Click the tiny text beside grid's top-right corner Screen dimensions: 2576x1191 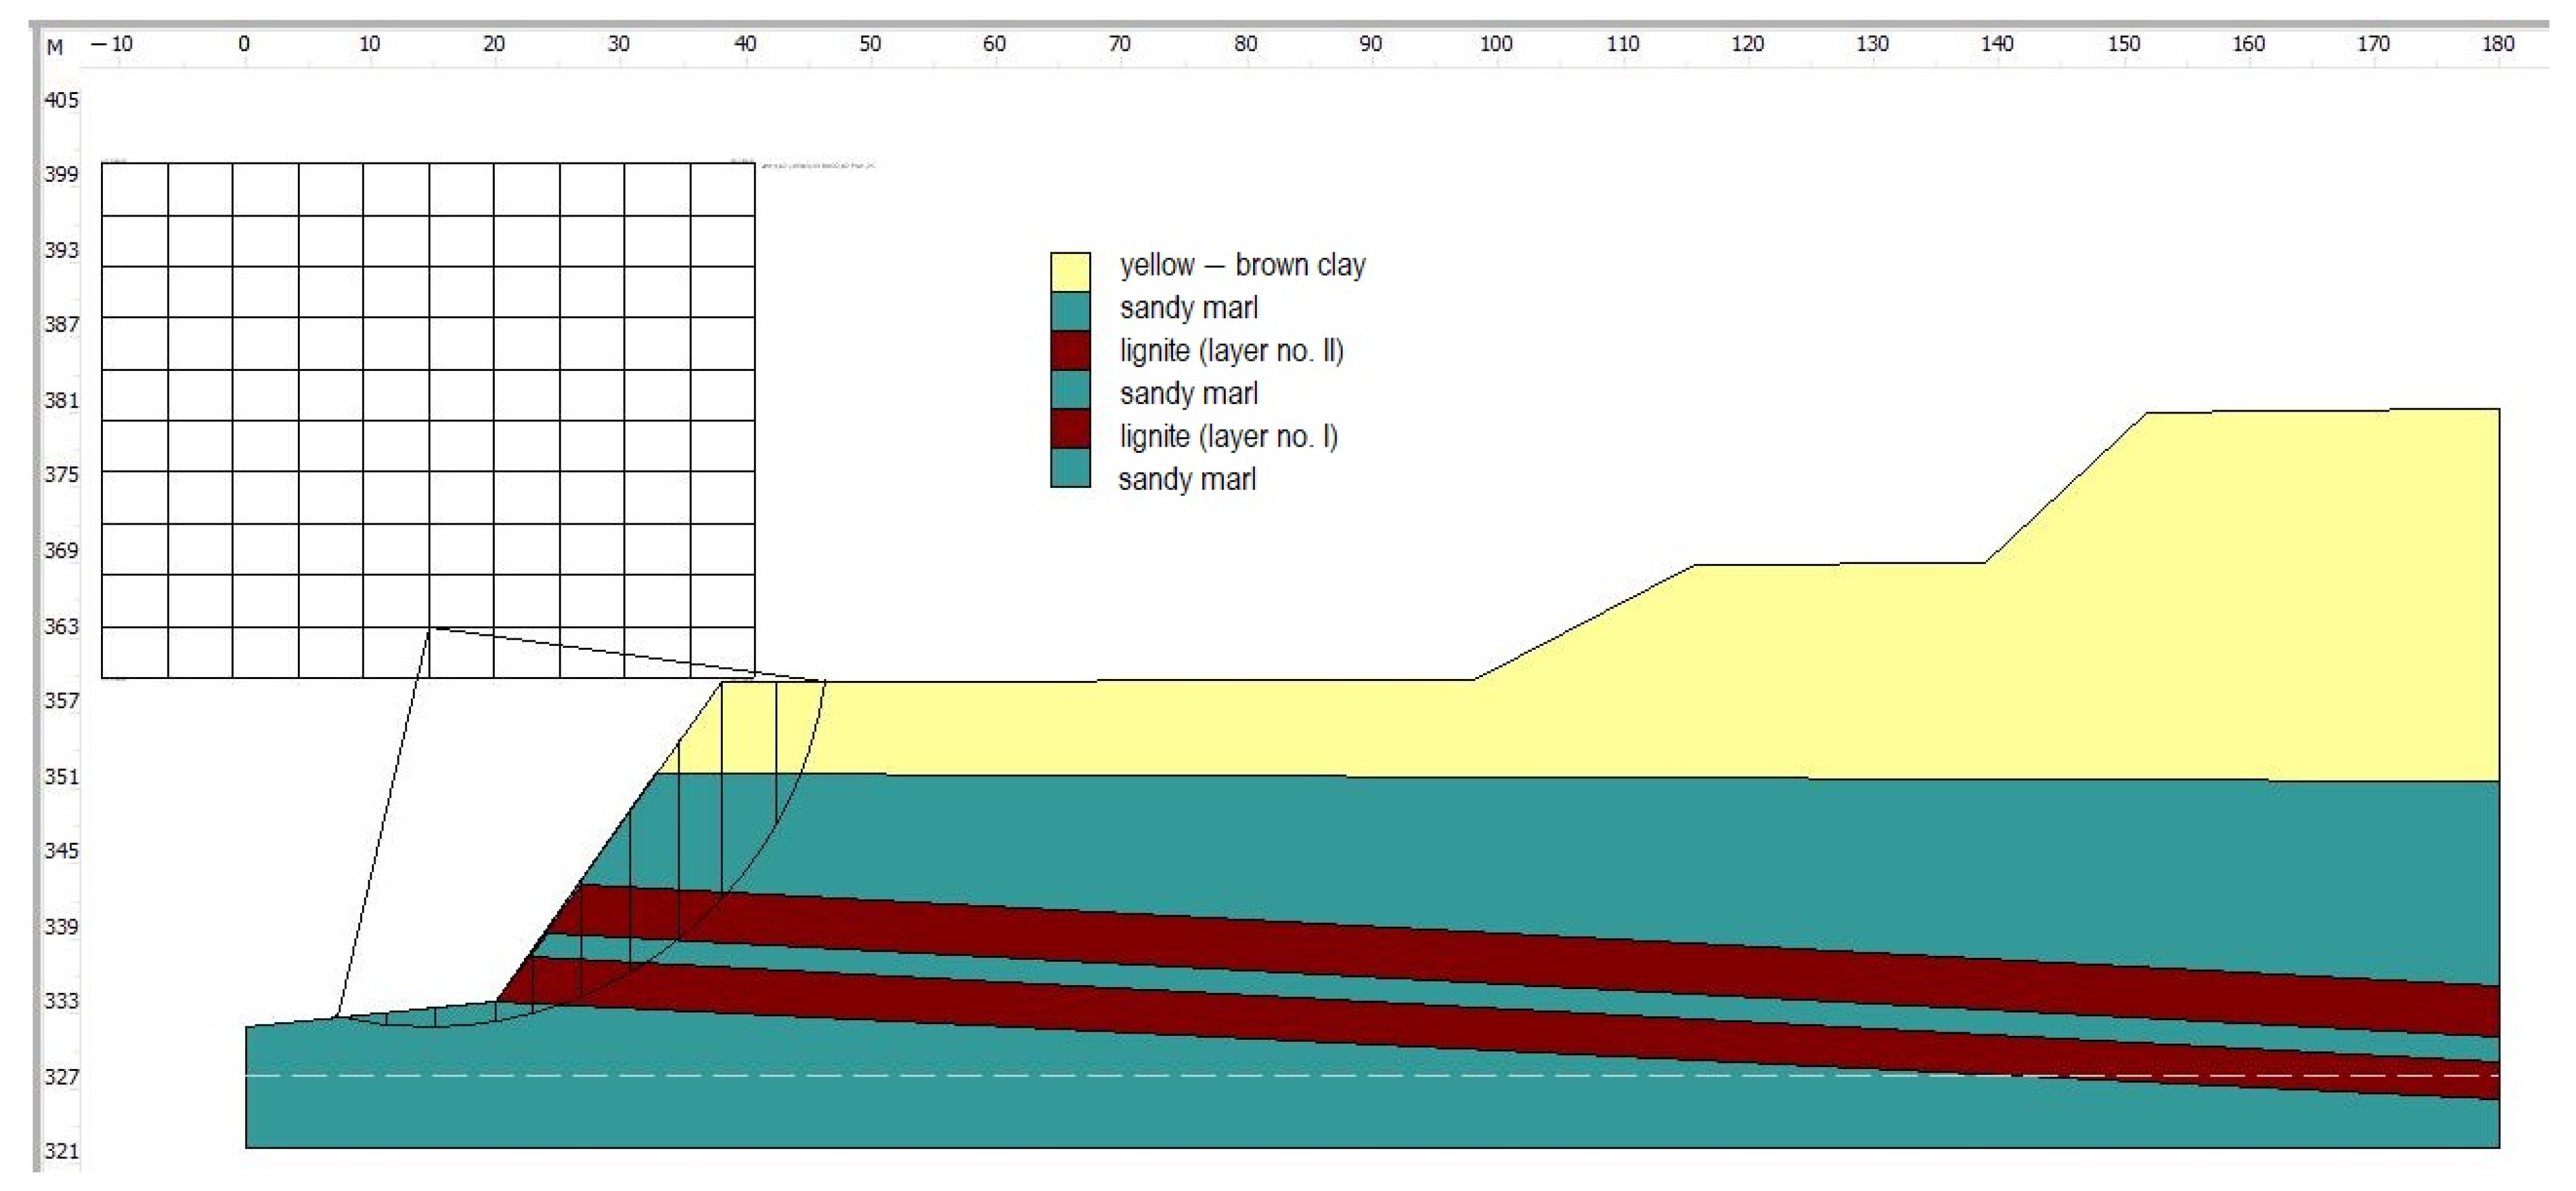[x=817, y=166]
